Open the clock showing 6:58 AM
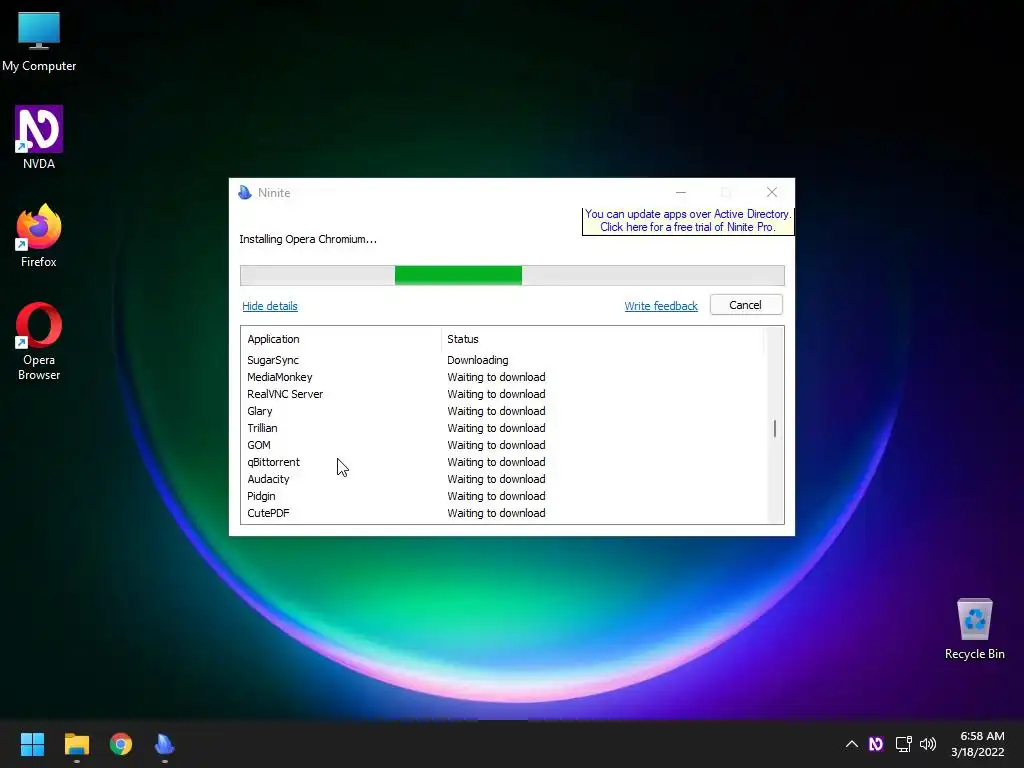 coord(978,744)
